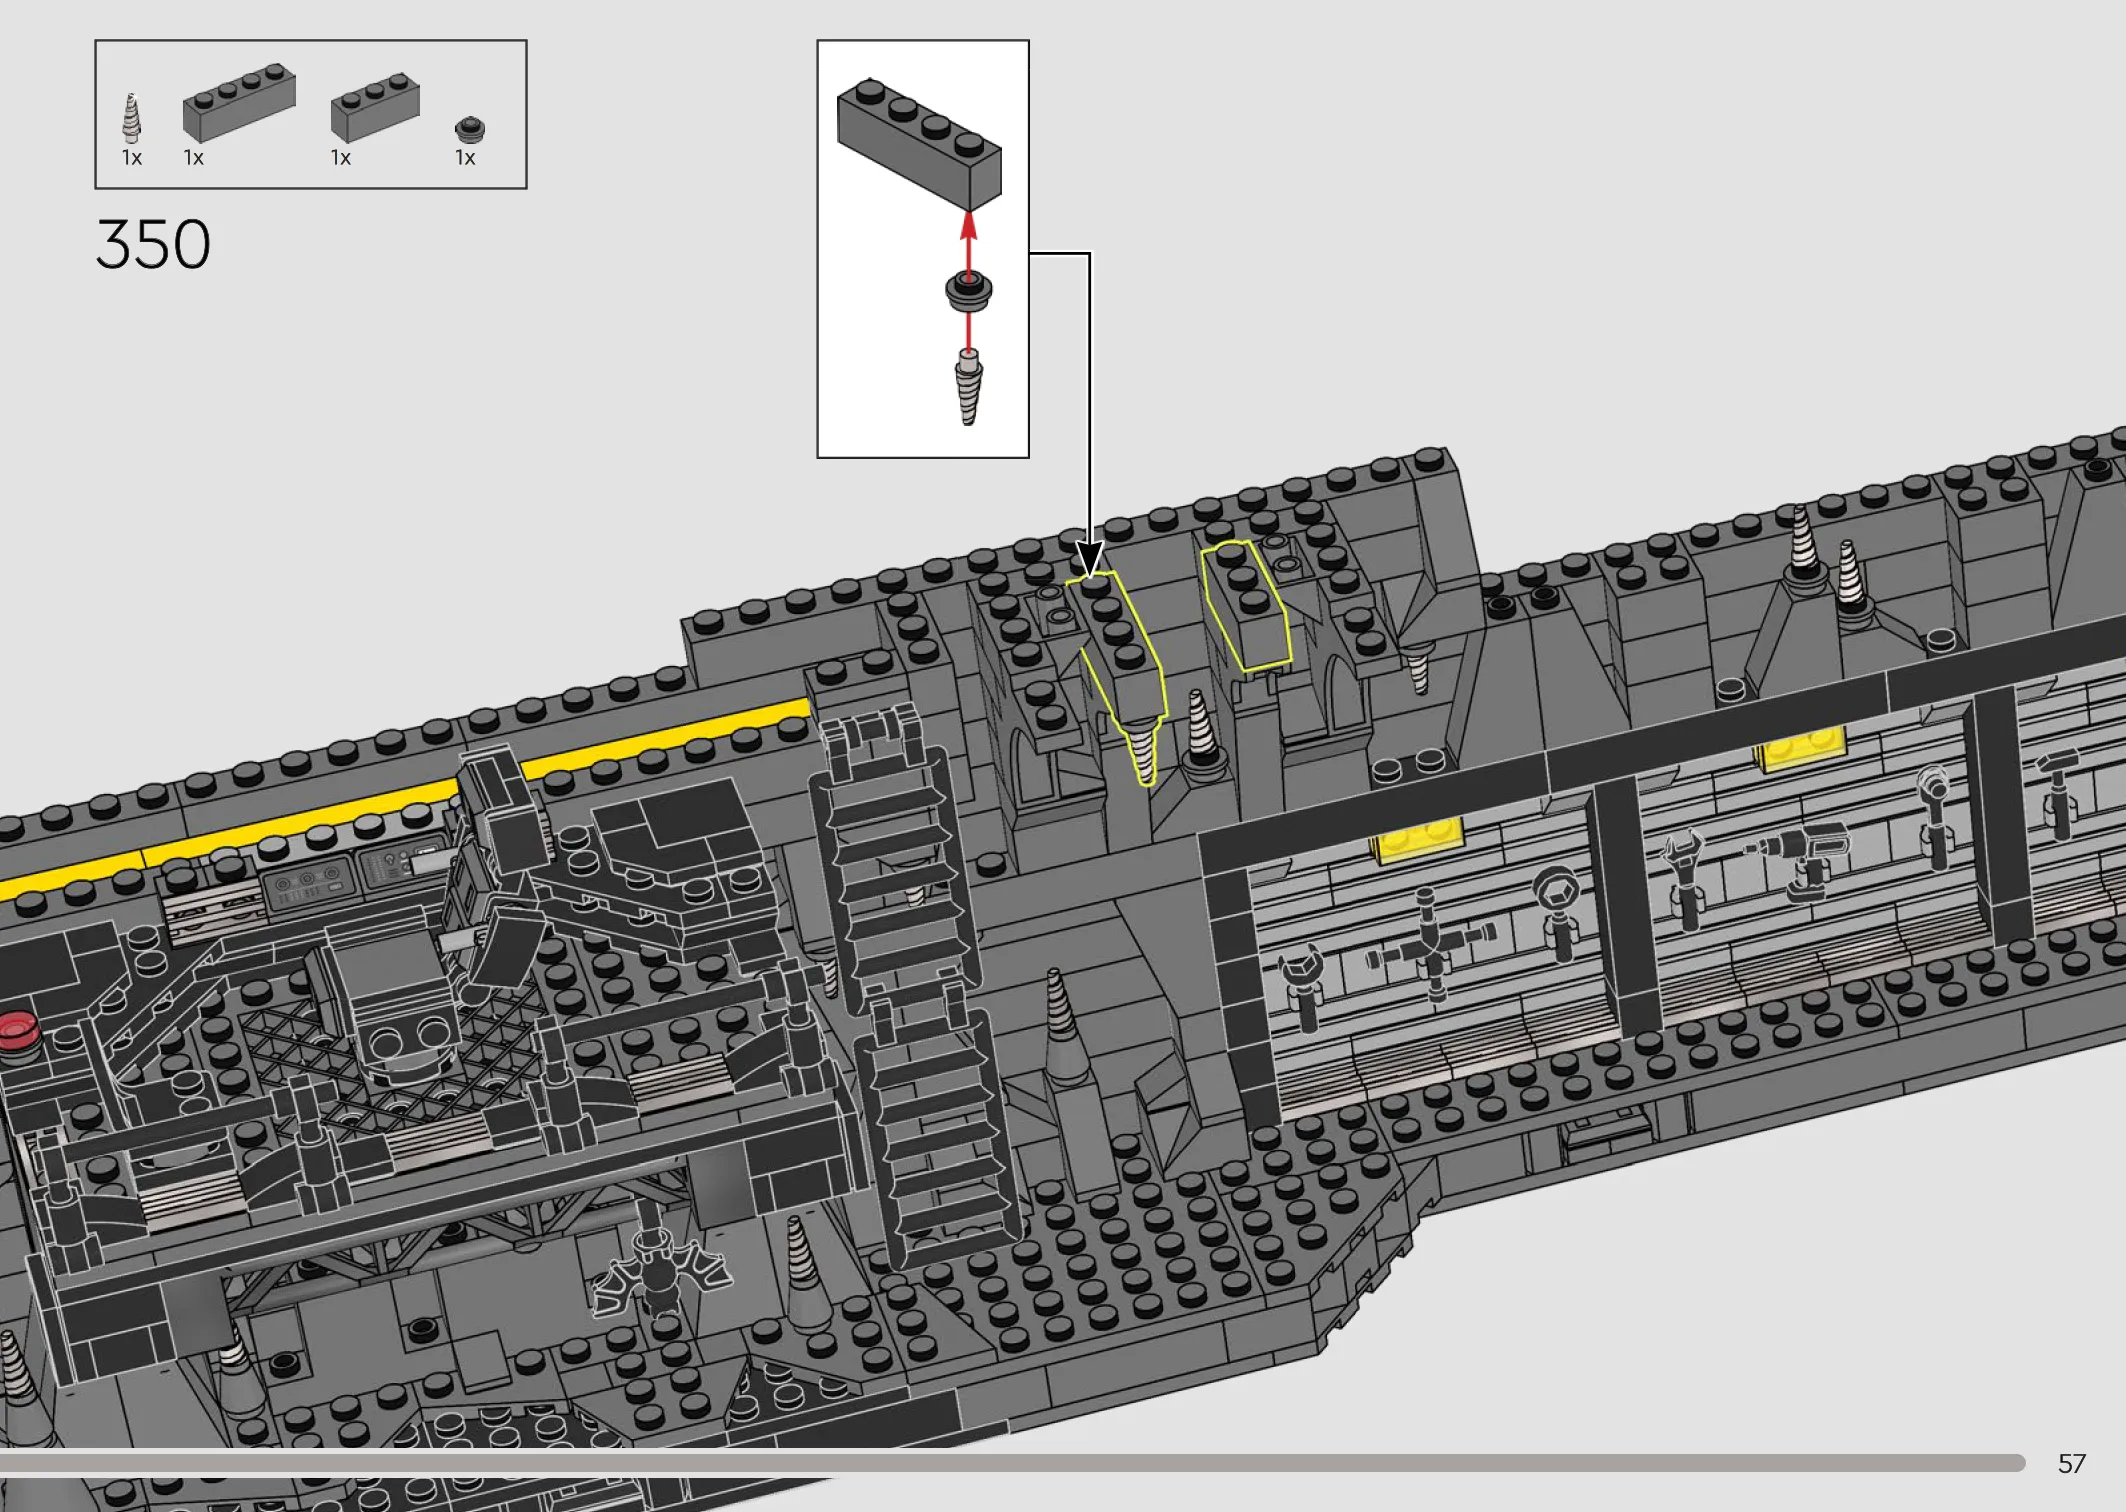Click the page progress bar at bottom
Viewport: 2126px width, 1512px height.
(1012, 1463)
